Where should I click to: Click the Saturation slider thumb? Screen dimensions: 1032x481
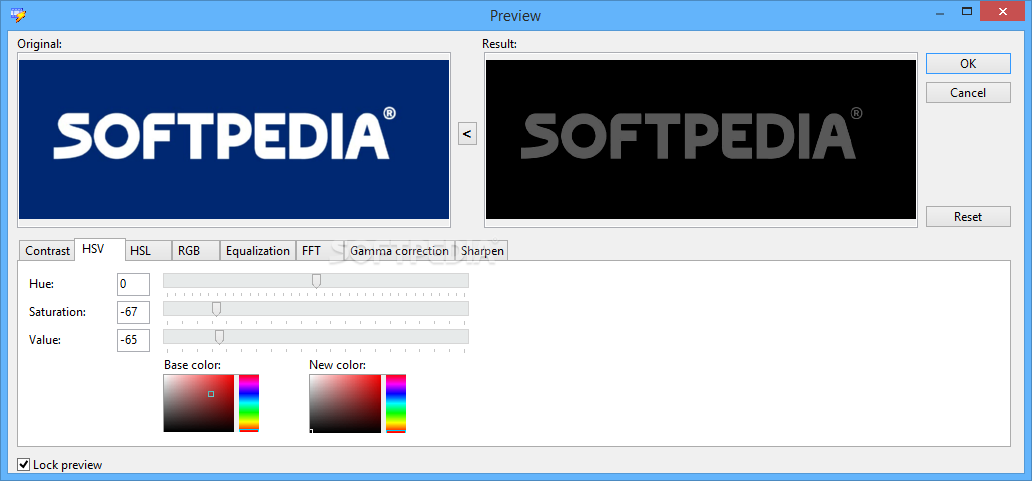point(216,309)
